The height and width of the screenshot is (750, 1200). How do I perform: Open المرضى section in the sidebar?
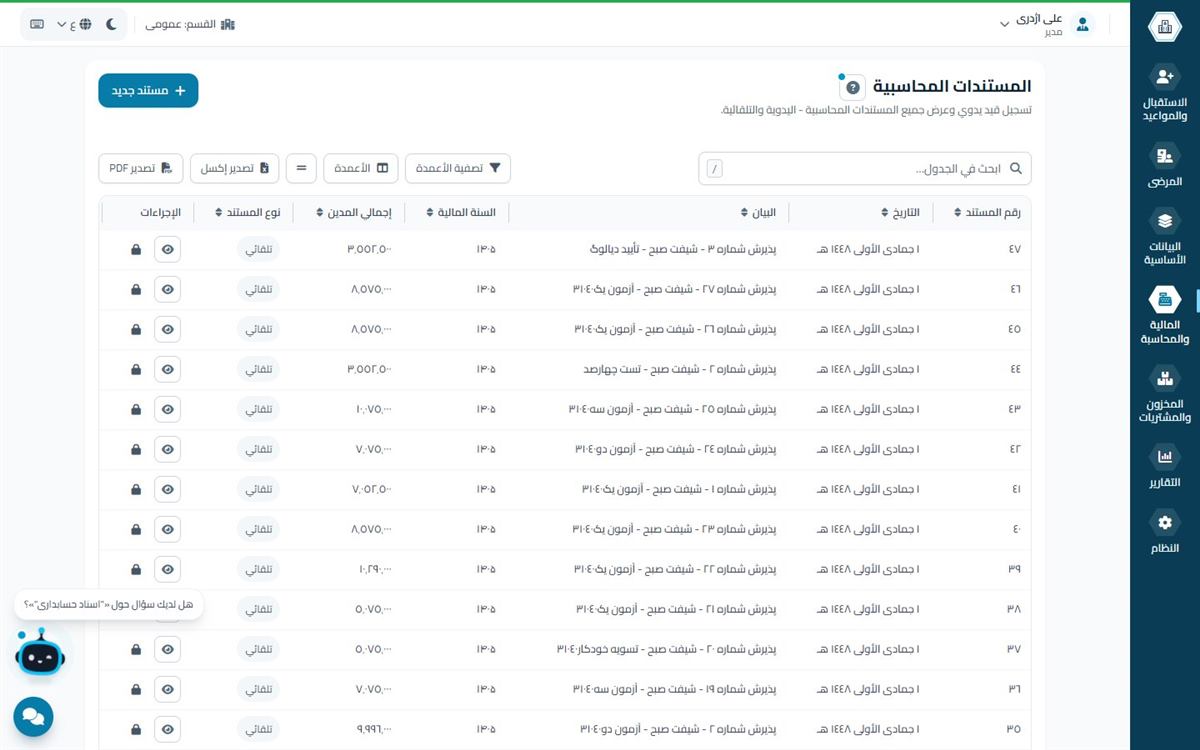point(1164,166)
